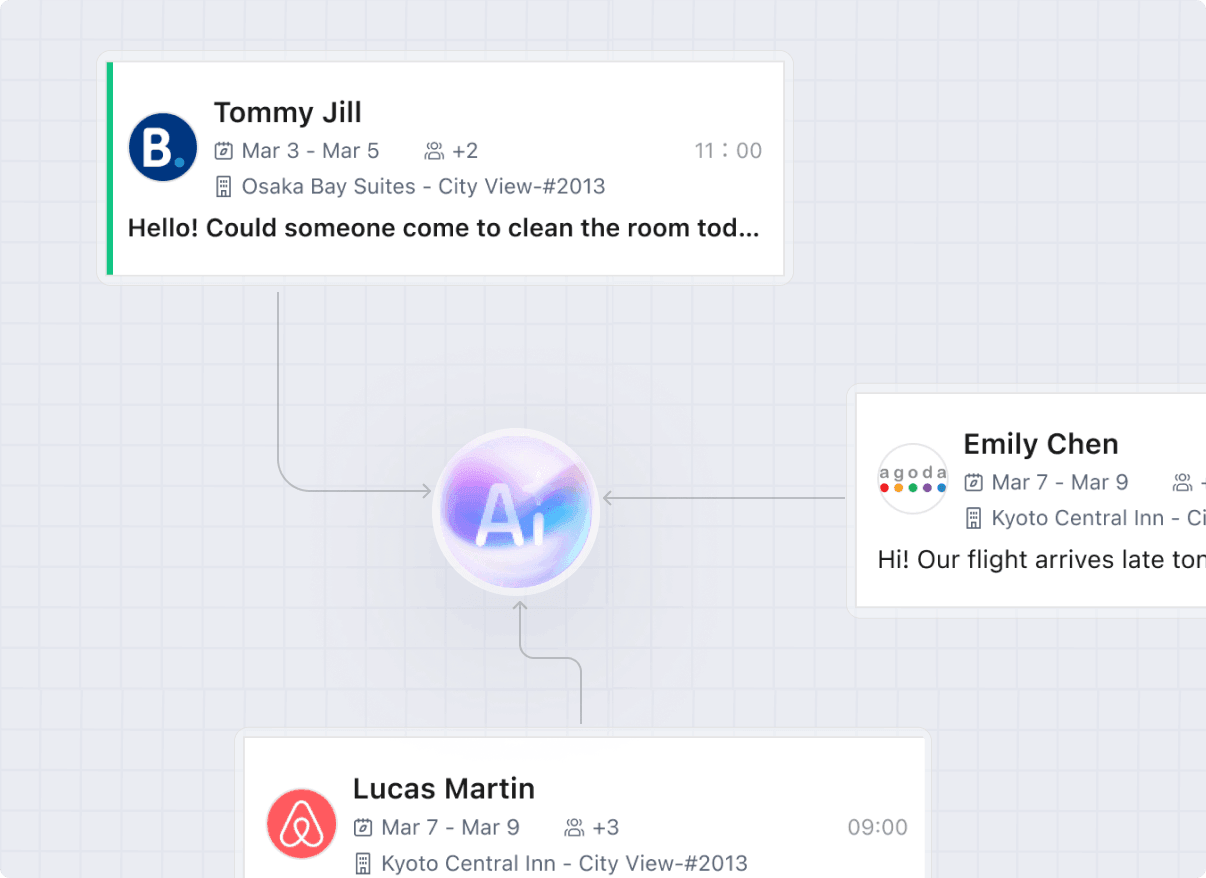Open the room cleaning request message

click(x=443, y=228)
